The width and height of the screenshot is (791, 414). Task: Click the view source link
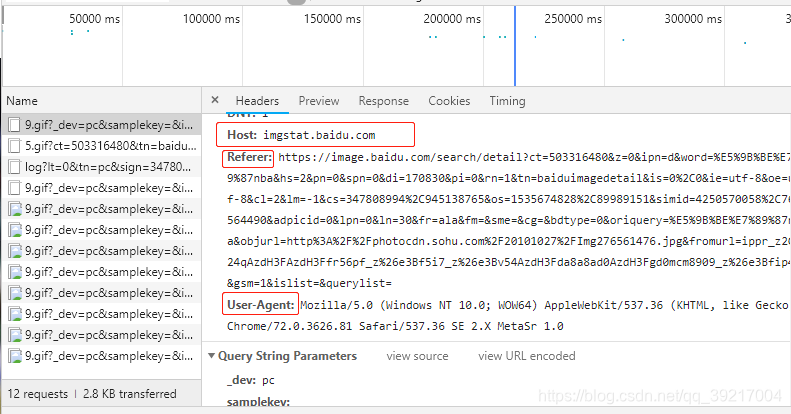click(417, 356)
